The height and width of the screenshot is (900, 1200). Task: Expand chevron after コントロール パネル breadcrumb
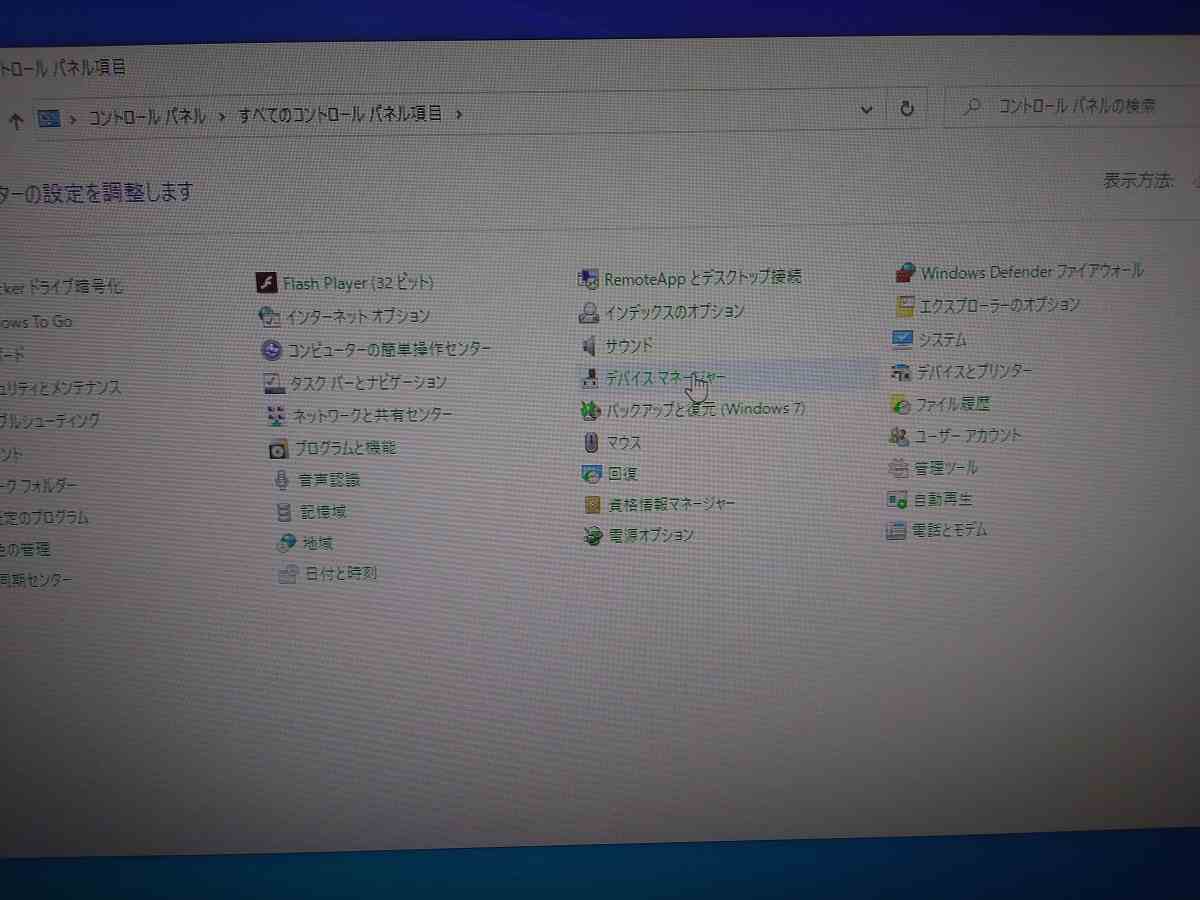point(221,116)
